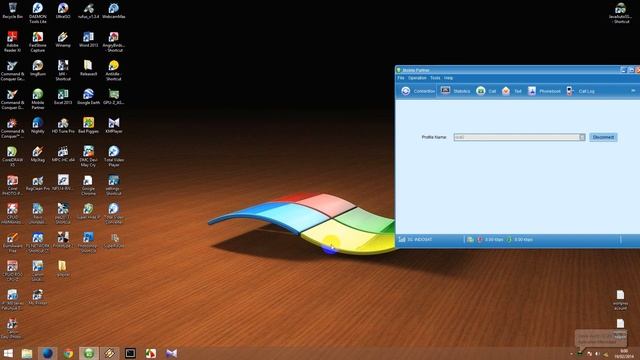Select the Recycle Bin desktop icon
The height and width of the screenshot is (360, 640).
12,11
